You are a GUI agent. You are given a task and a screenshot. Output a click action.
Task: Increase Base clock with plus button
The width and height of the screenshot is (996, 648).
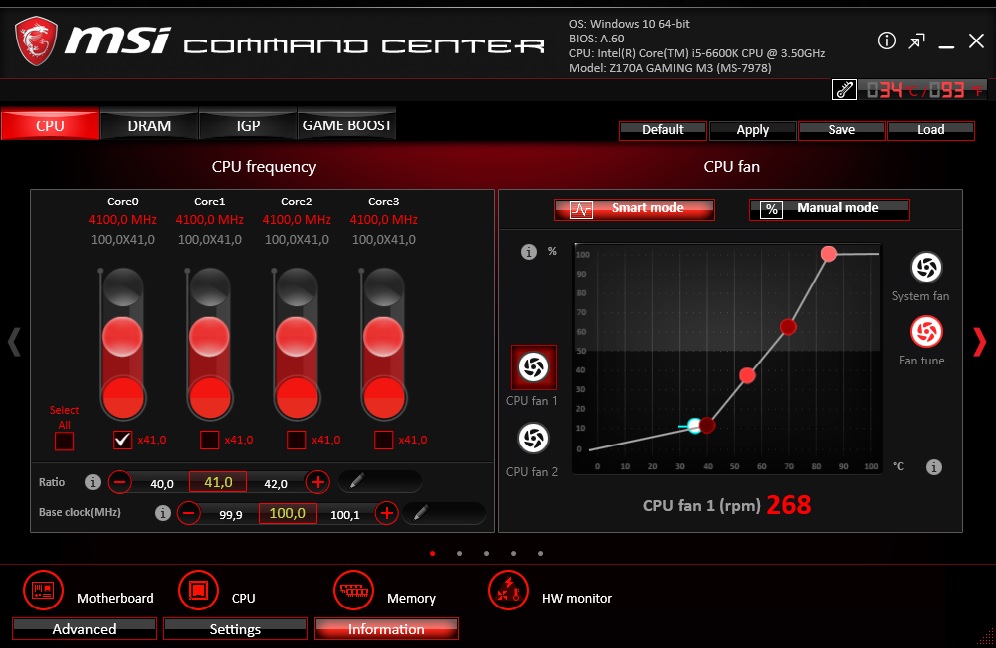[x=387, y=513]
